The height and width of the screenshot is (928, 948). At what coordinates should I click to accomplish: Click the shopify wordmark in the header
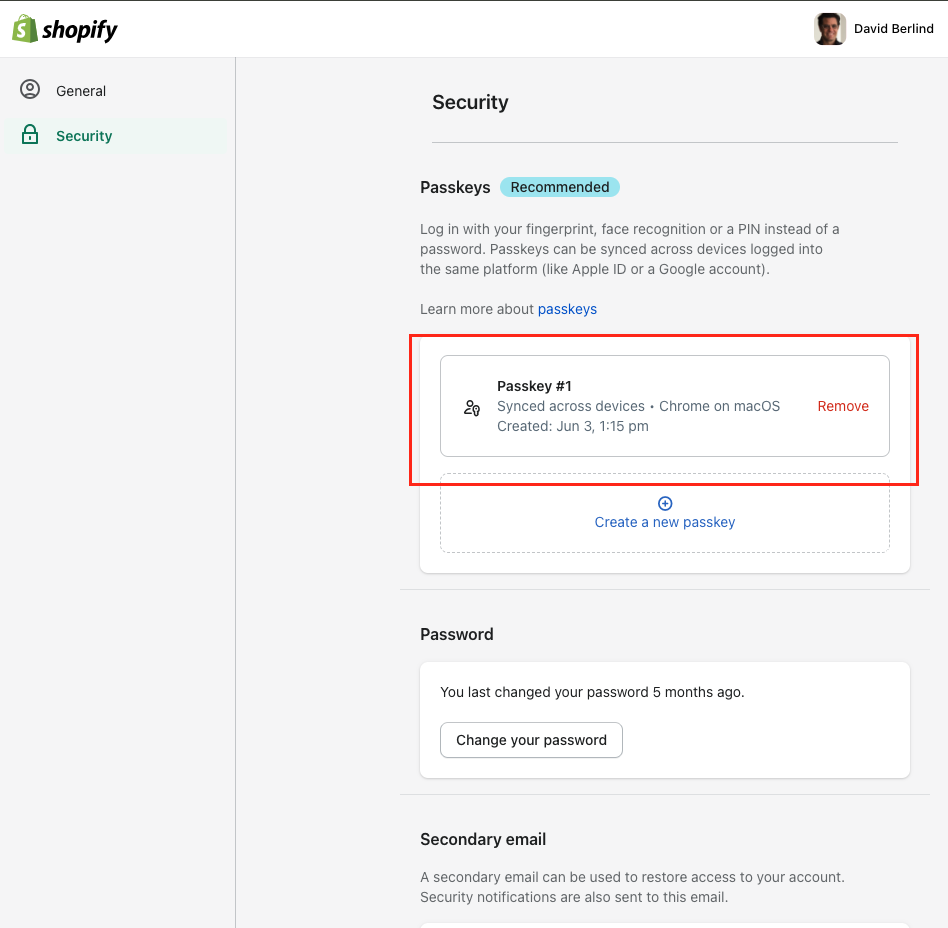click(x=82, y=28)
